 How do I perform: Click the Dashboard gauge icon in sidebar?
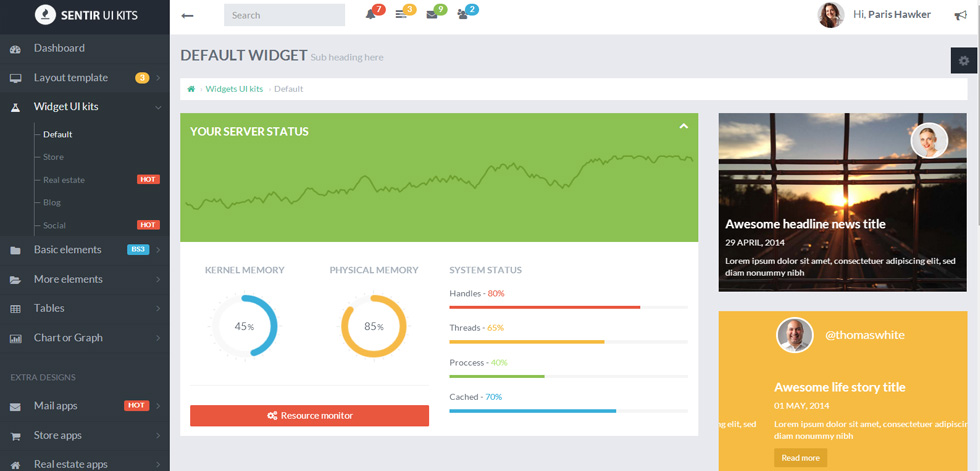[x=16, y=49]
